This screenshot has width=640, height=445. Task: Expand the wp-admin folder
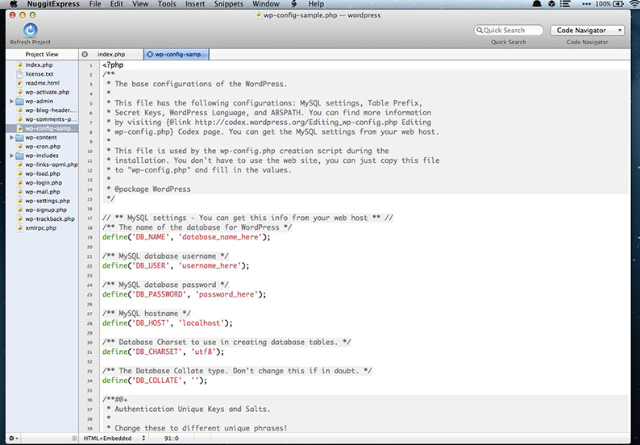[12, 101]
